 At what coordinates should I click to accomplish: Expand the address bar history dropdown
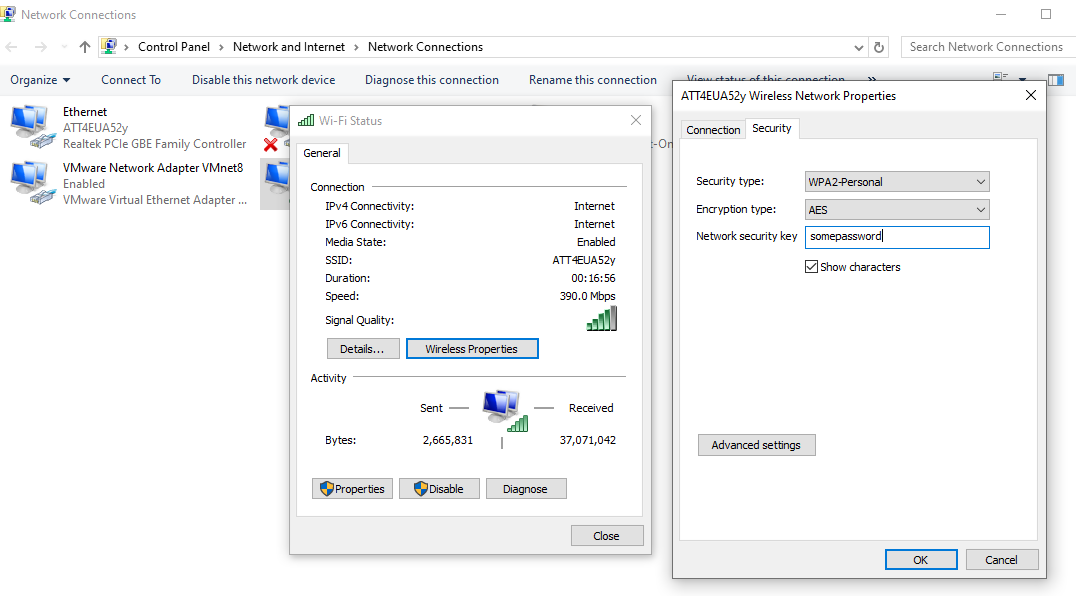[x=860, y=47]
